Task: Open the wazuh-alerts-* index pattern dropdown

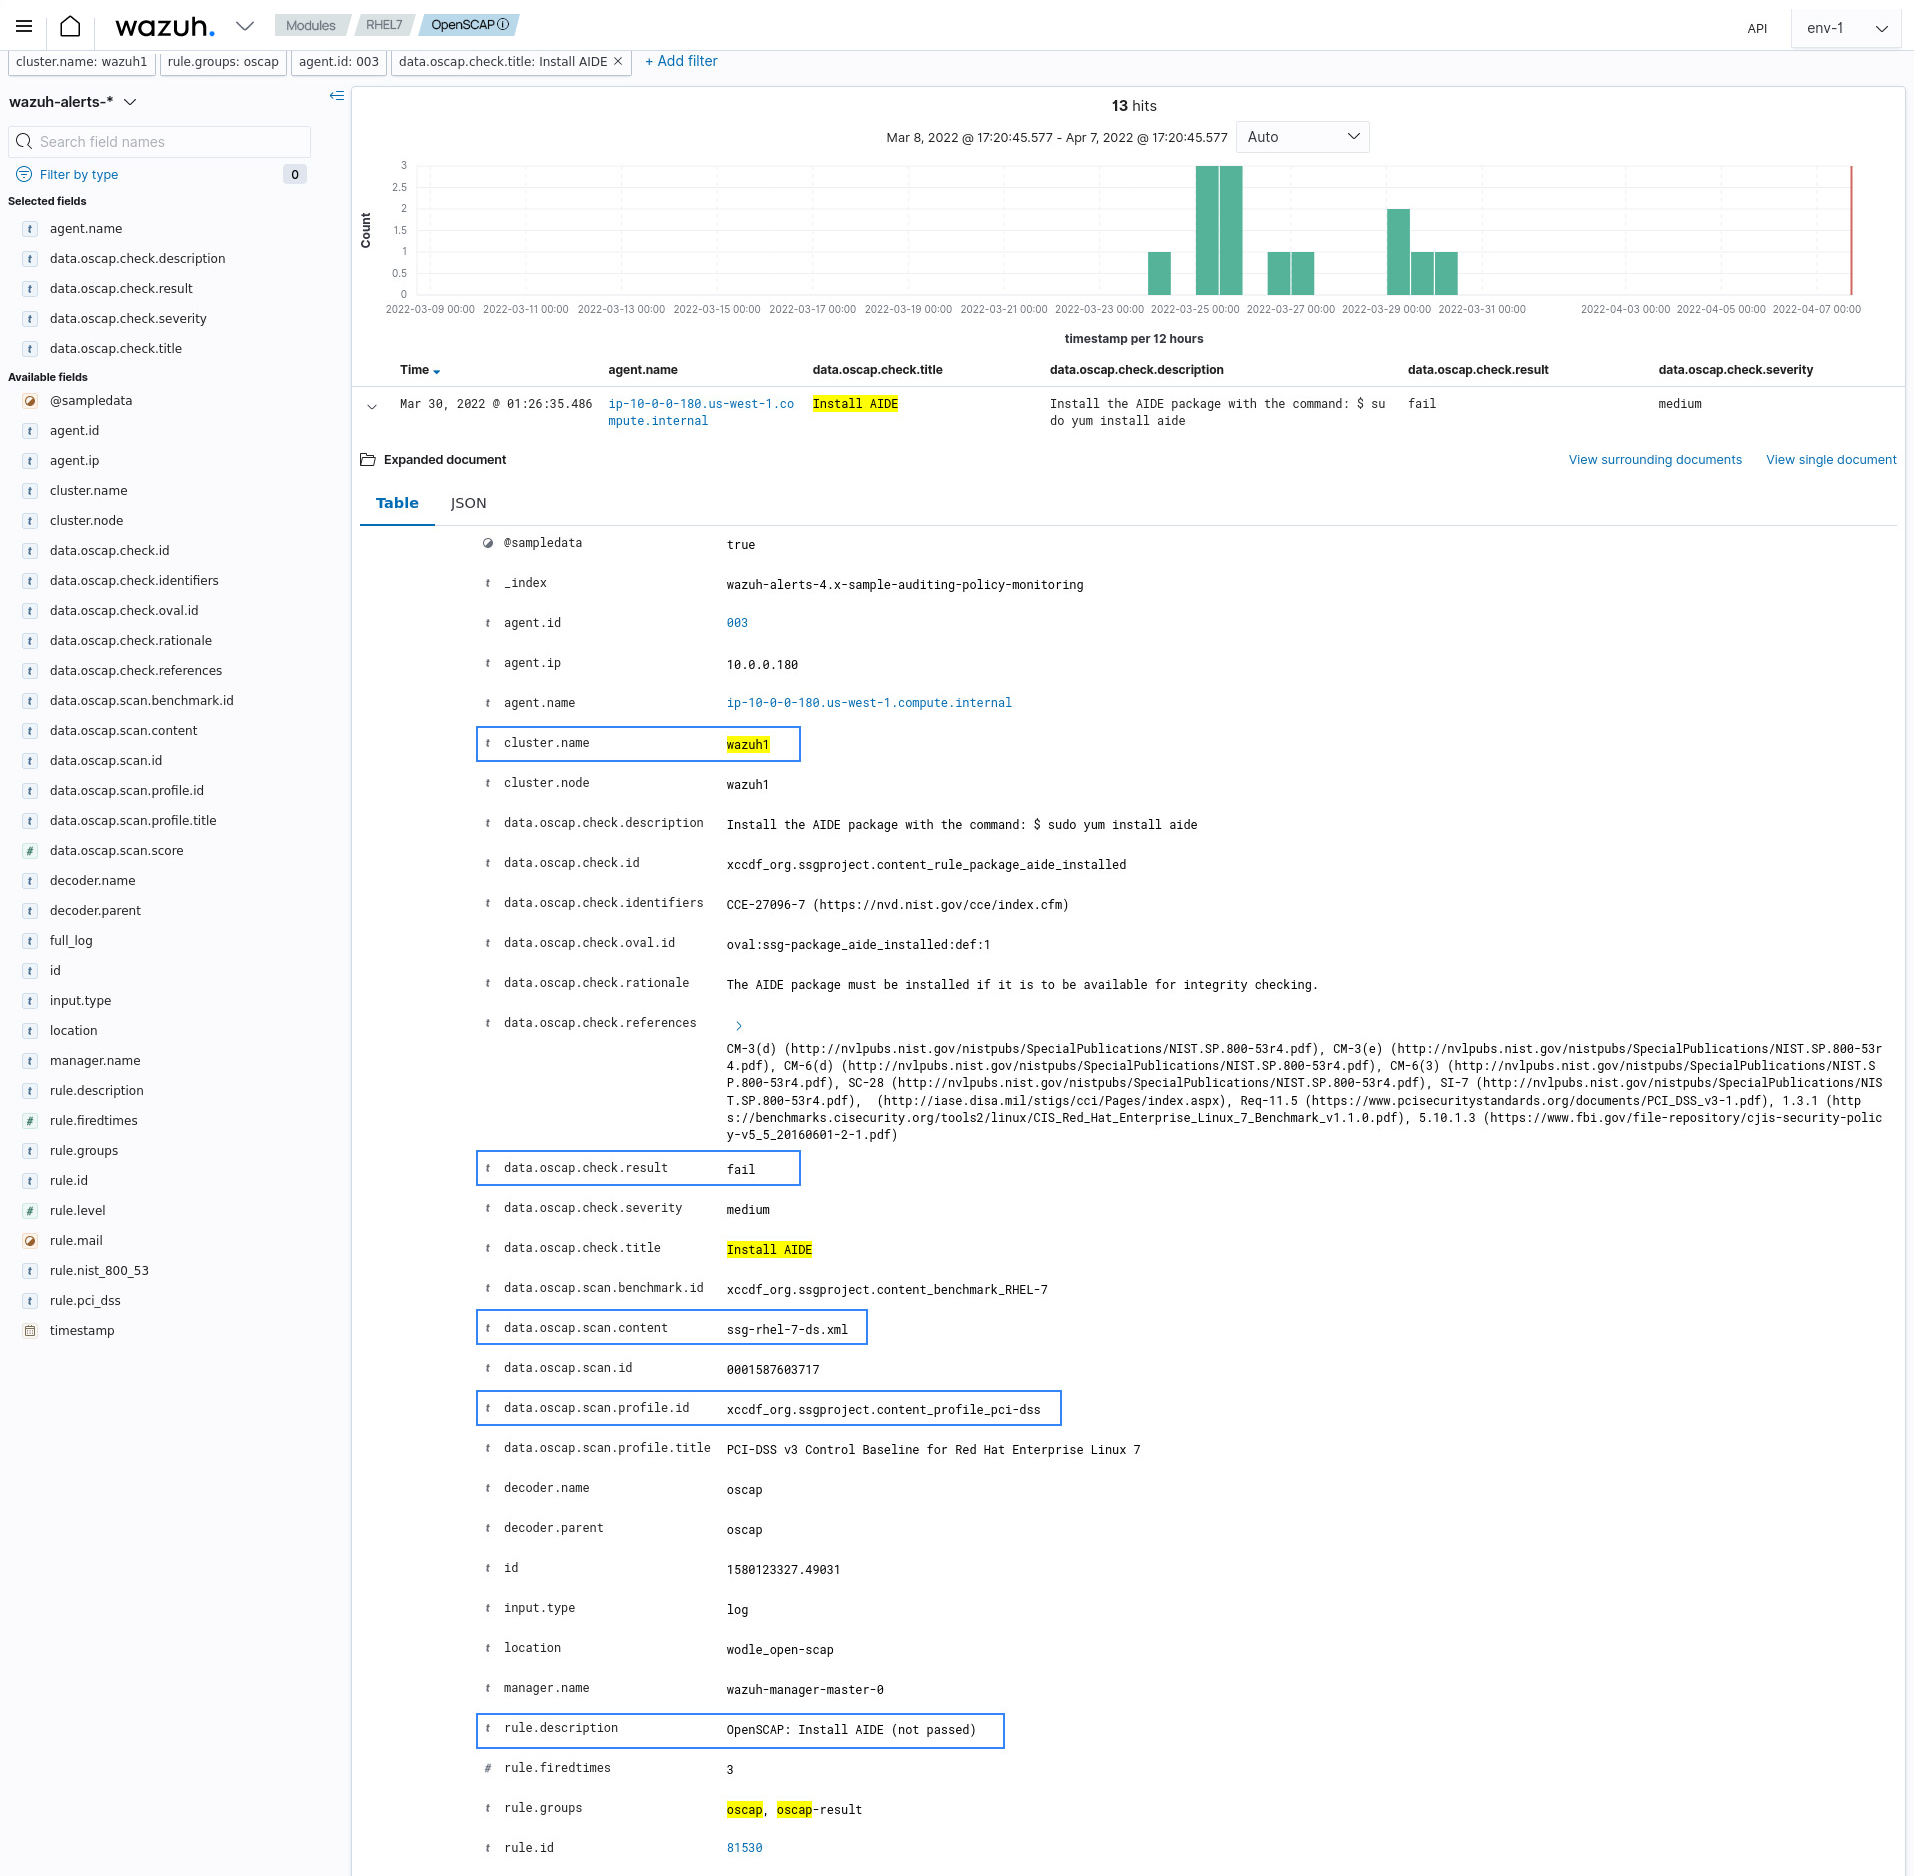Action: 72,102
